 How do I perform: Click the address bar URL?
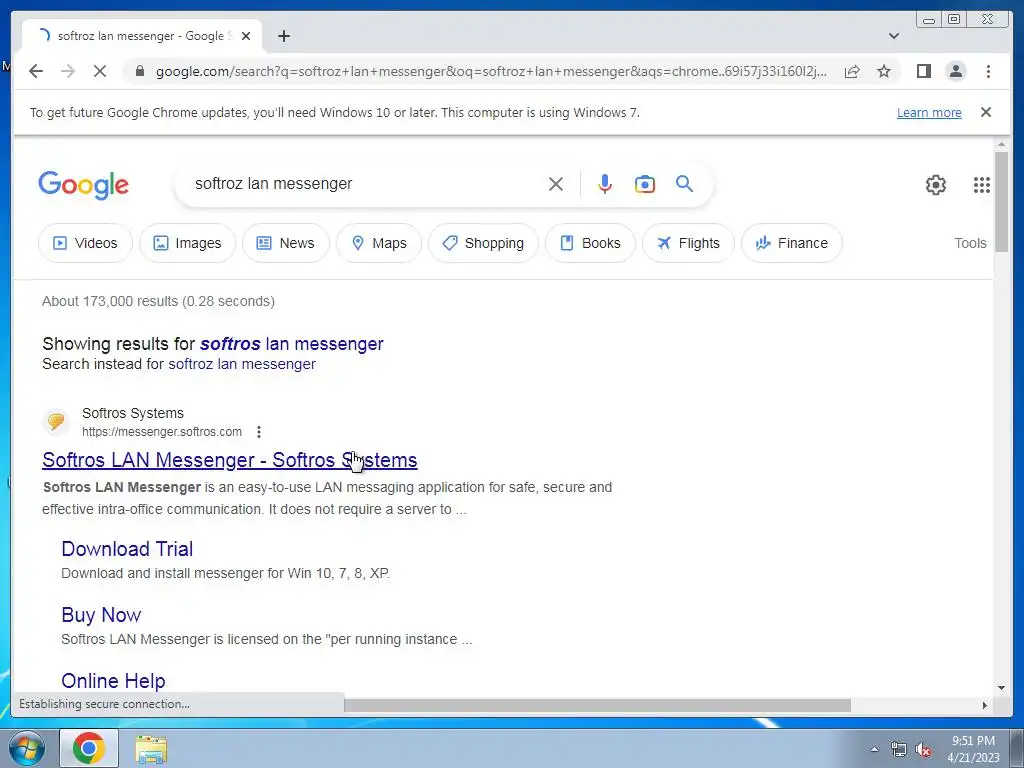click(x=491, y=71)
